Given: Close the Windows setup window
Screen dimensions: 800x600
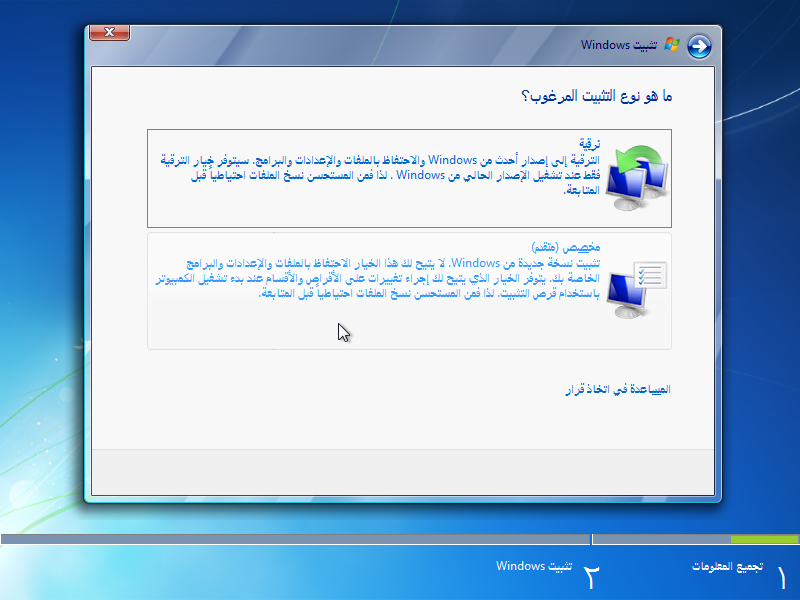Looking at the screenshot, I should [x=108, y=31].
